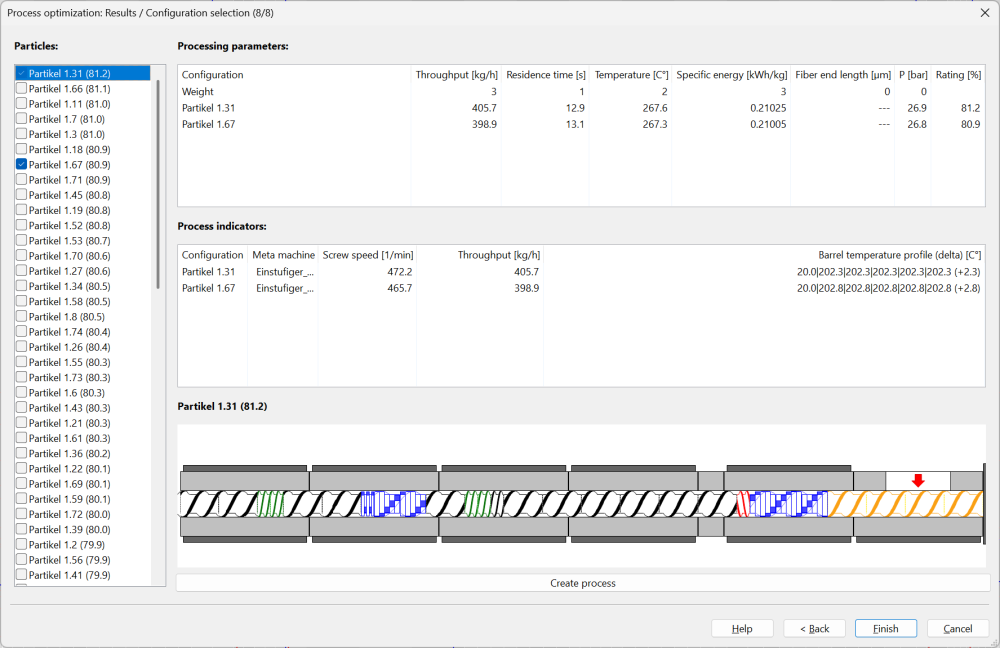
Task: Check Partikel 1.61 (80.3)
Action: pos(22,438)
